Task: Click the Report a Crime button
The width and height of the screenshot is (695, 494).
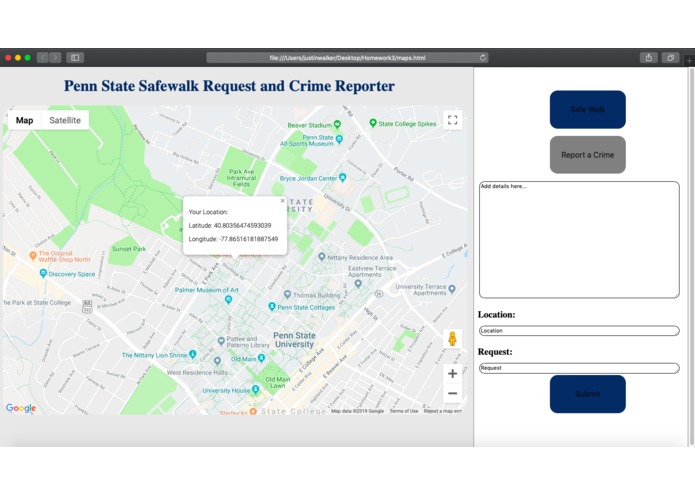Action: click(x=587, y=155)
